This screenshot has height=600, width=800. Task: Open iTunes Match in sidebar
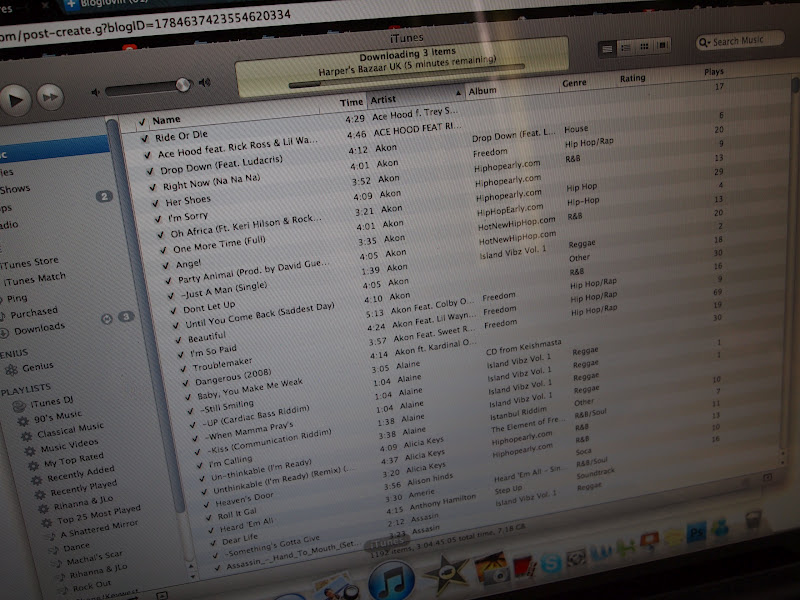point(35,280)
